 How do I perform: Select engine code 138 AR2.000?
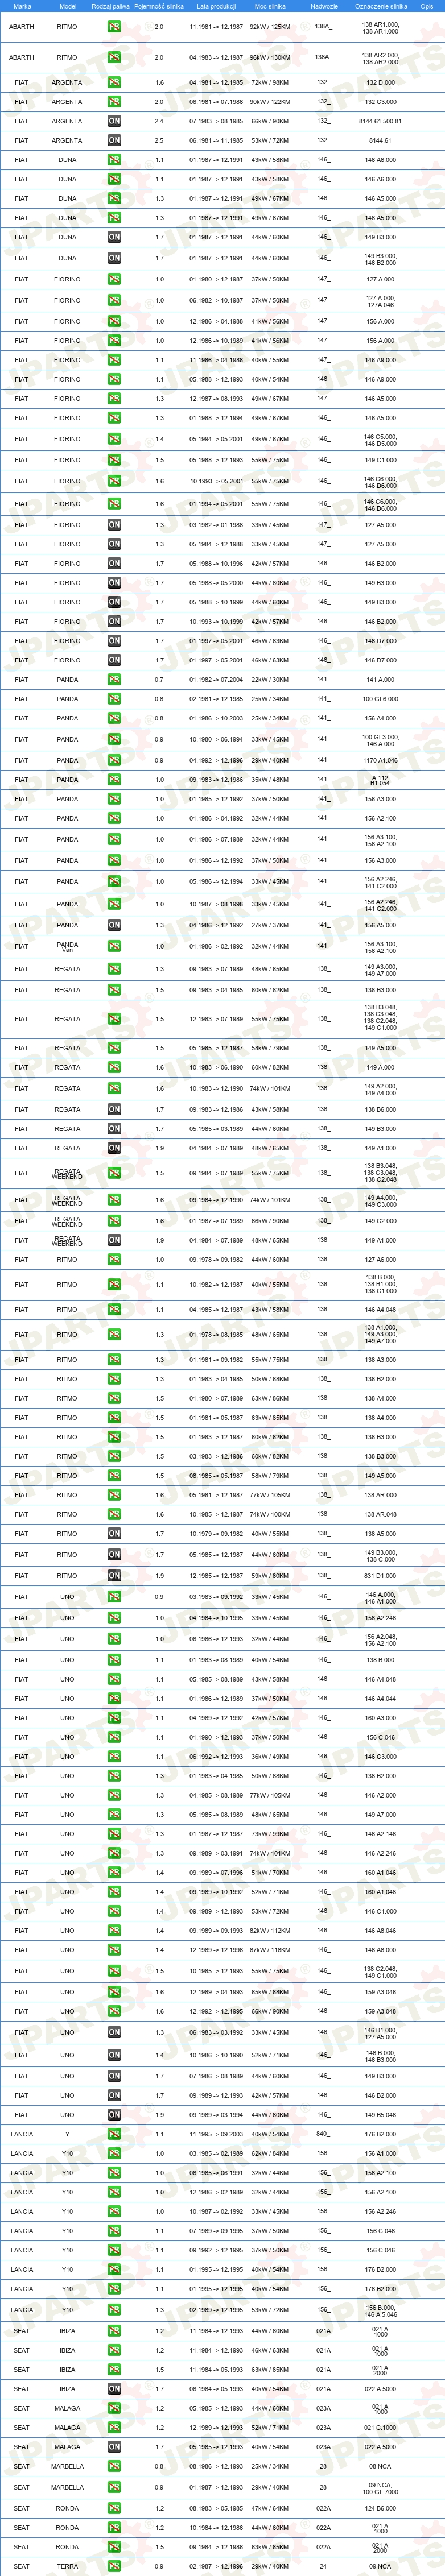[x=380, y=58]
